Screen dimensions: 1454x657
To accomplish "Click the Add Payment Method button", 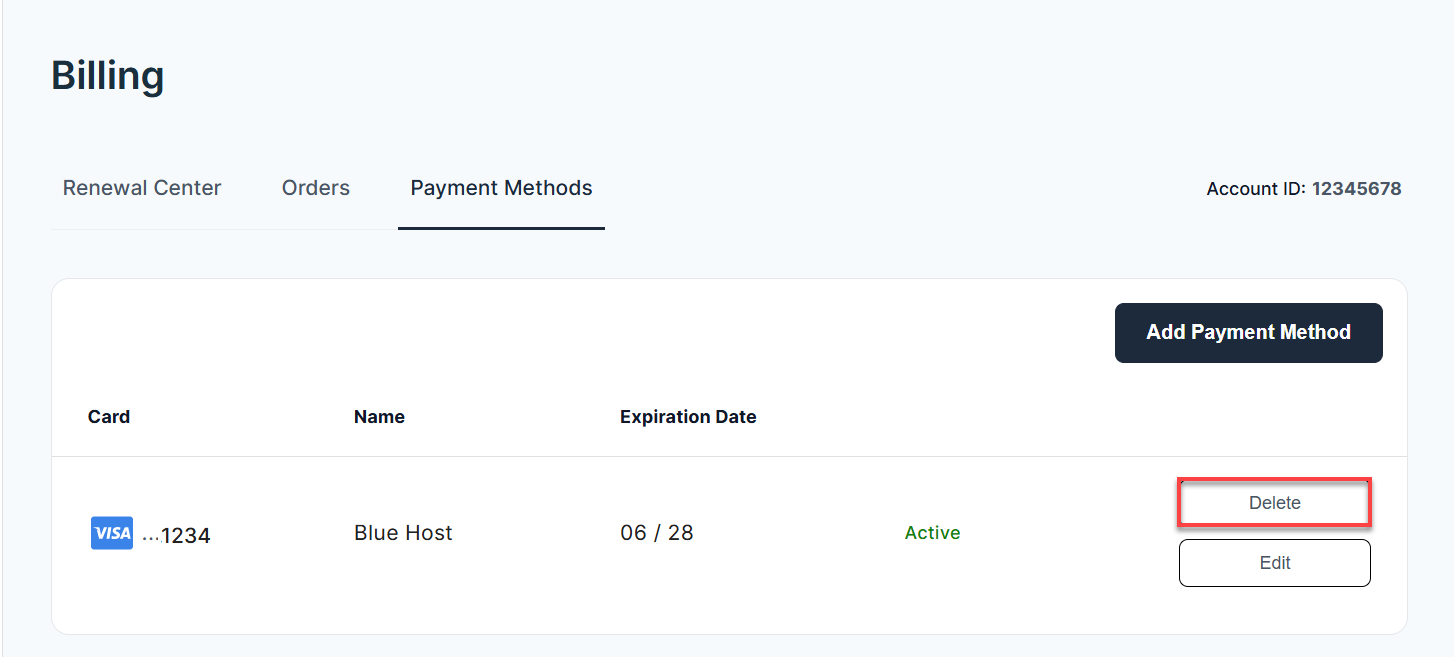I will point(1248,332).
